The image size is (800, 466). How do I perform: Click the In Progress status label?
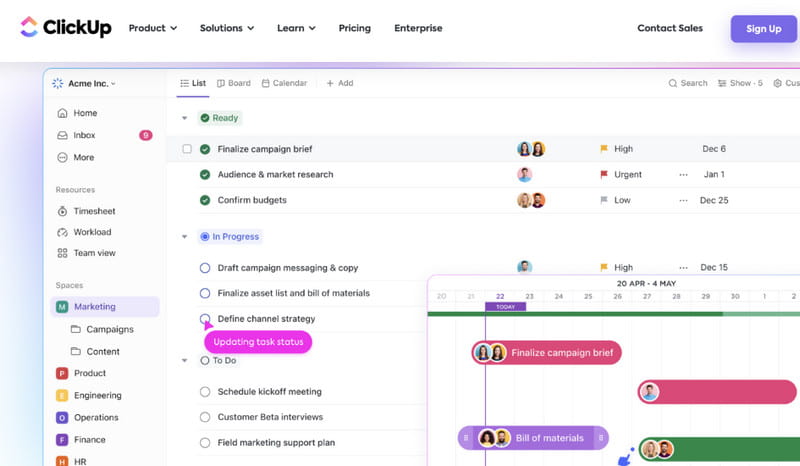tap(230, 237)
